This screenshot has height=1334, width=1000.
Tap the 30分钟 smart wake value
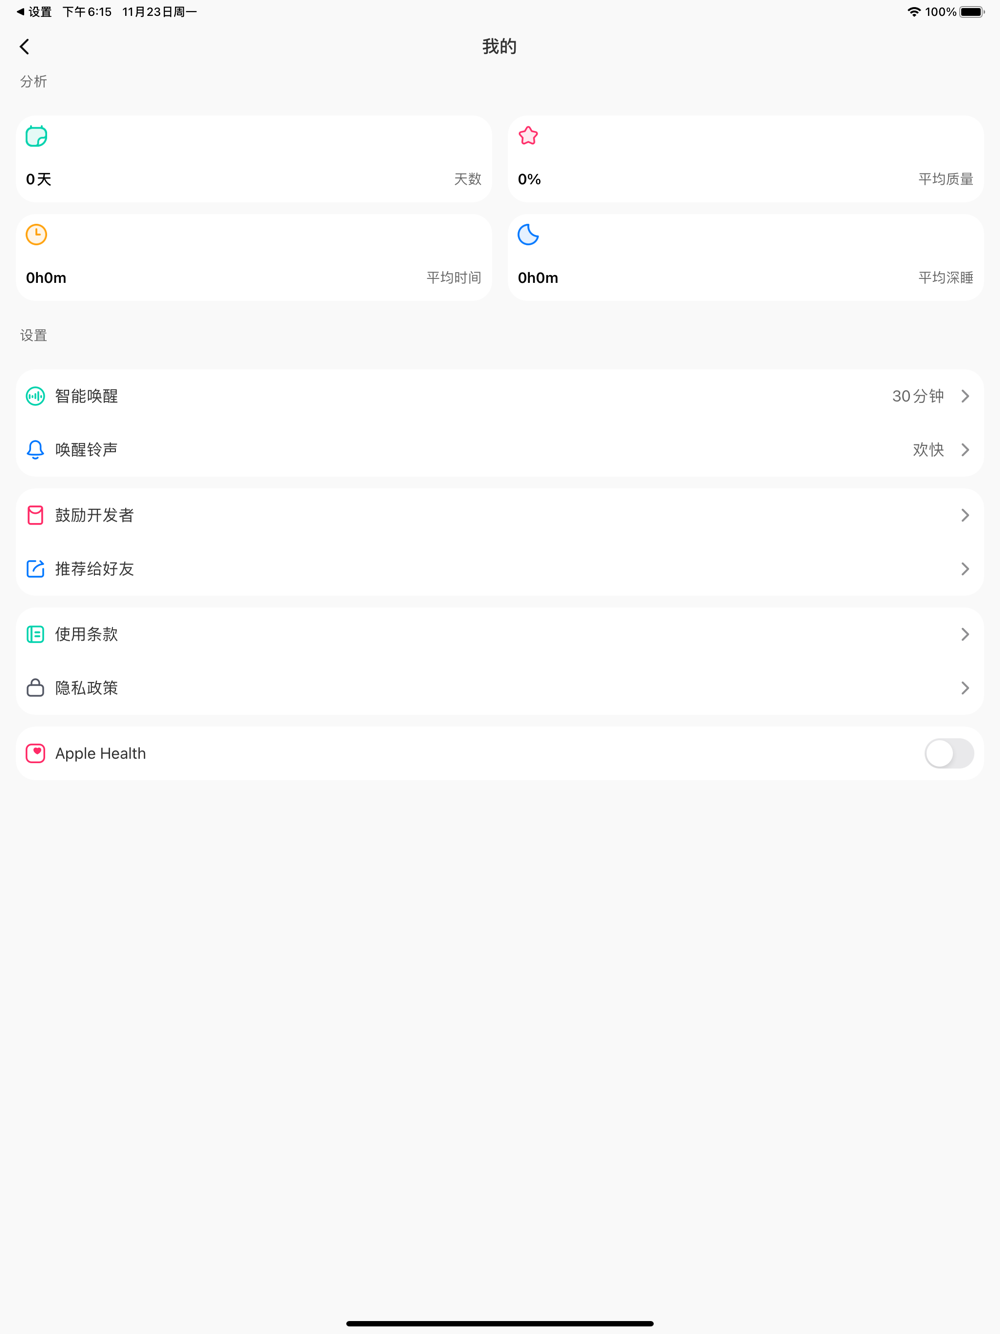point(917,396)
